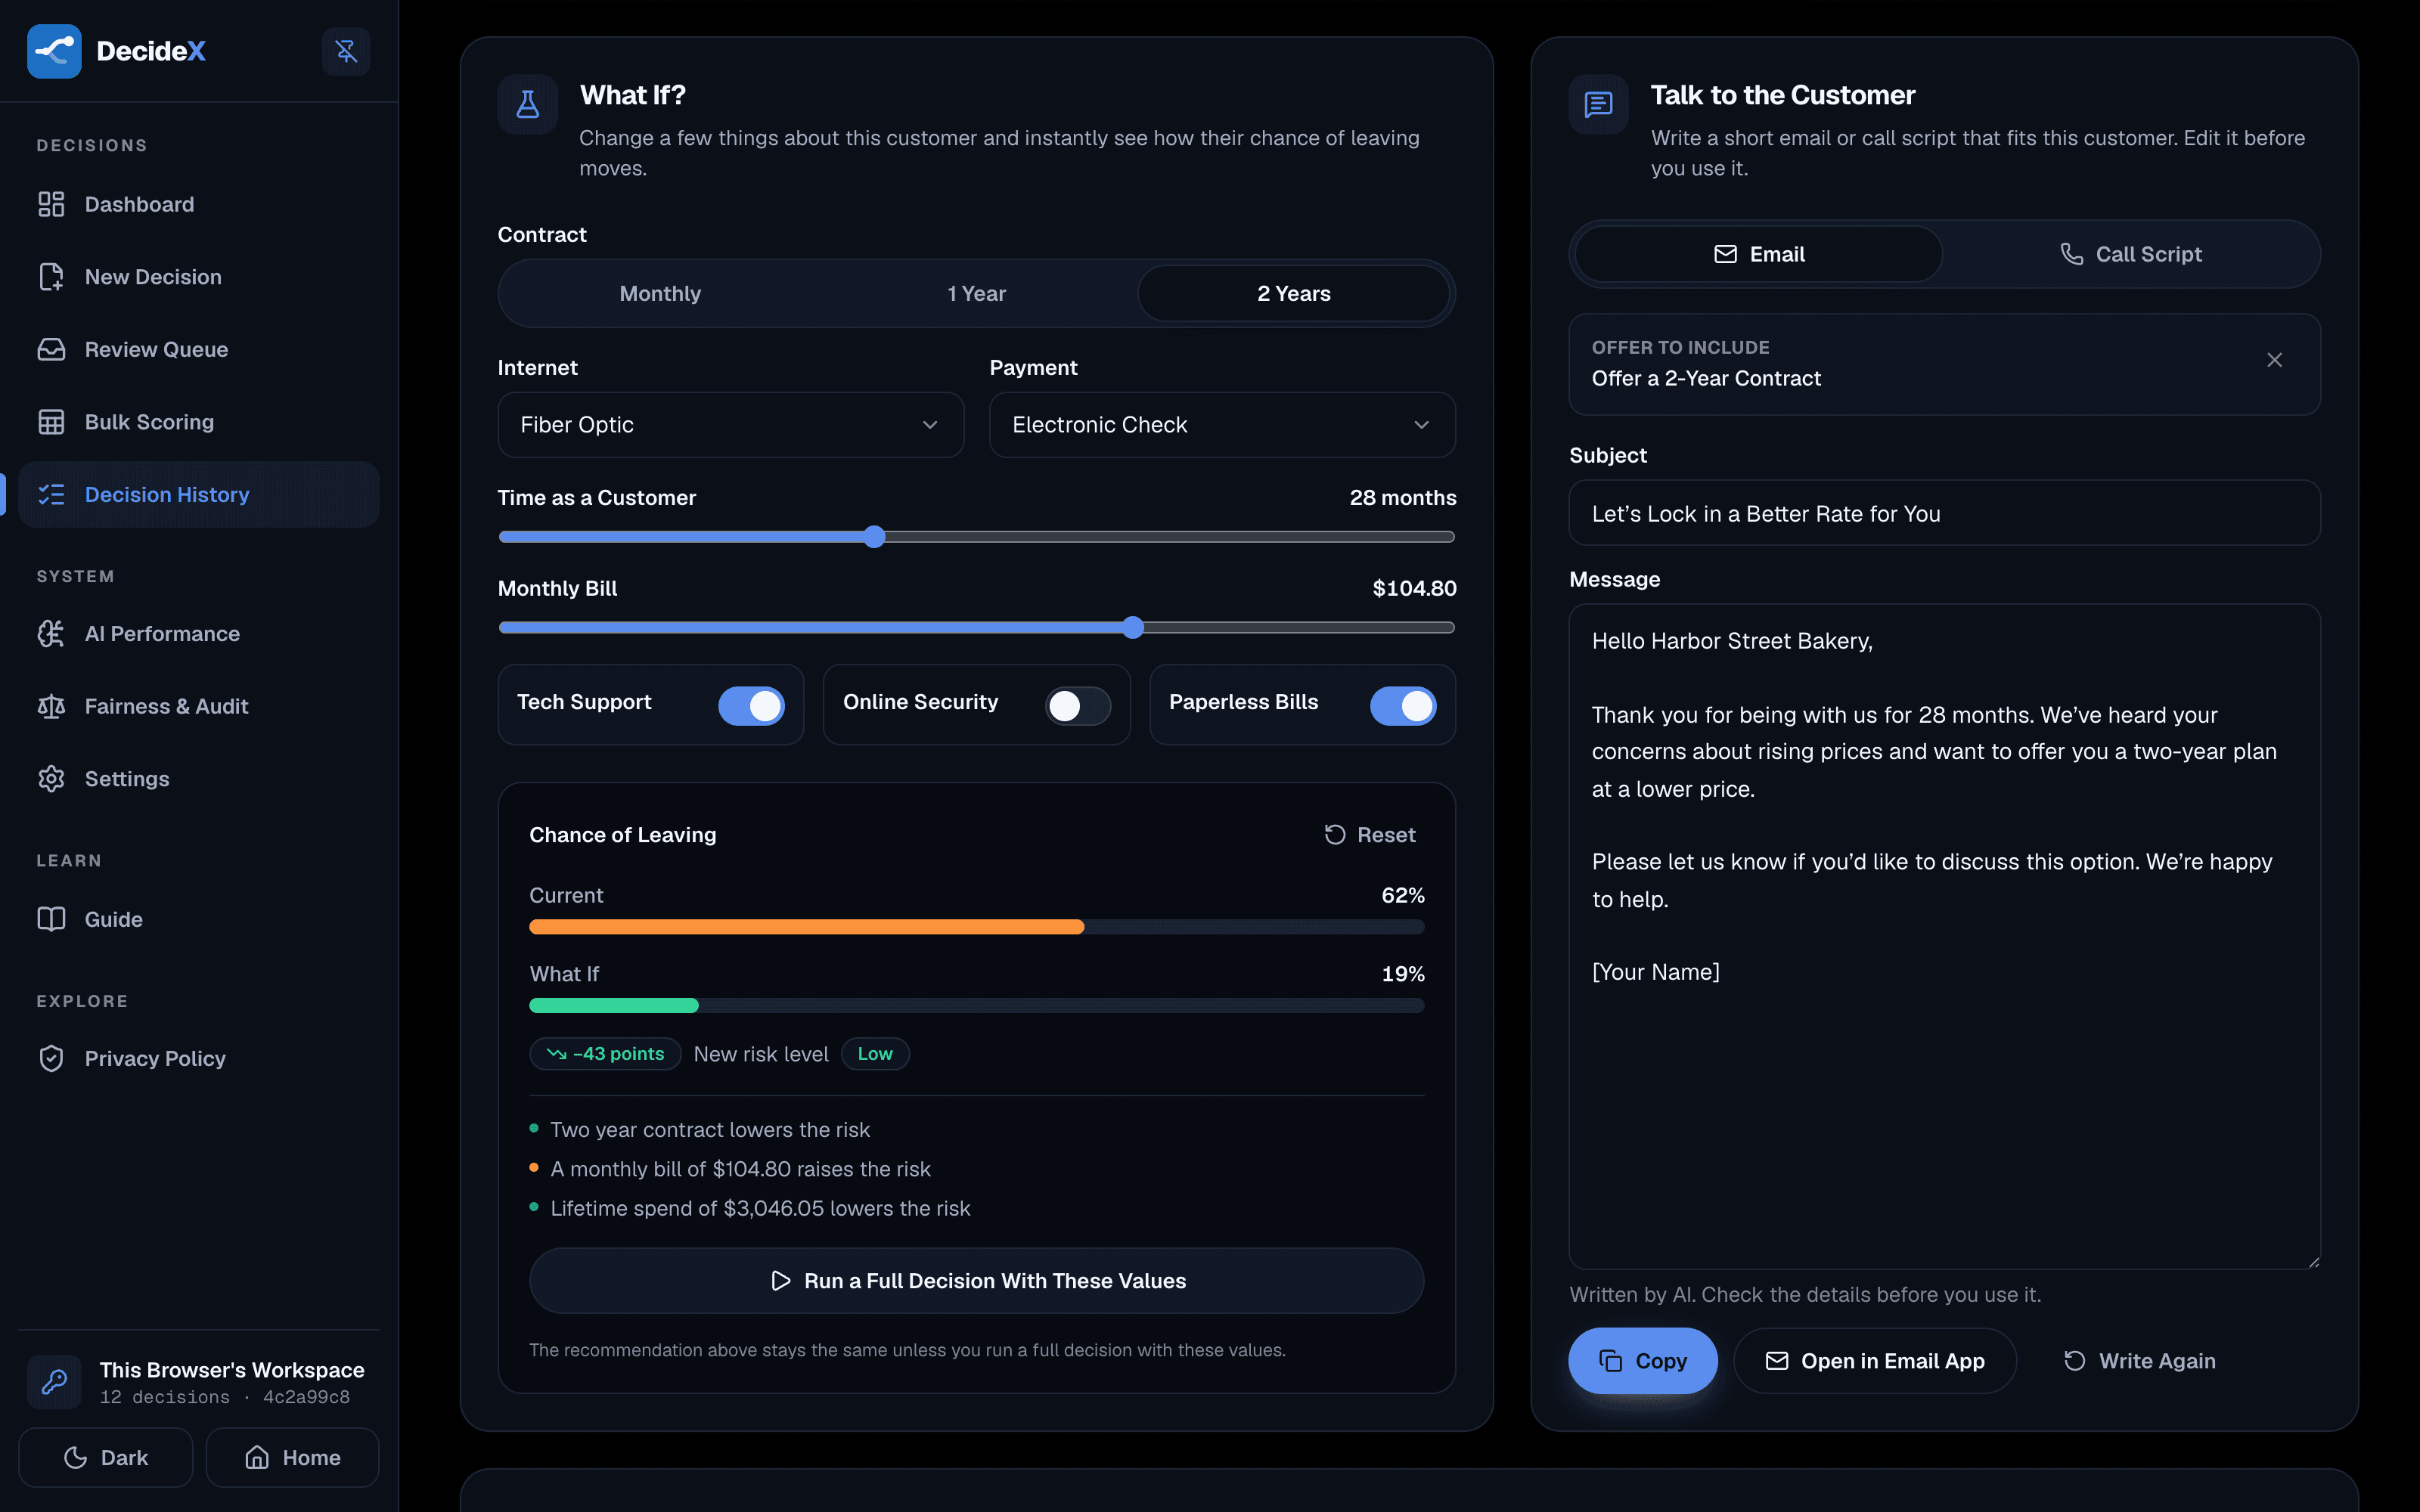Select 2 Years contract option

1293,293
